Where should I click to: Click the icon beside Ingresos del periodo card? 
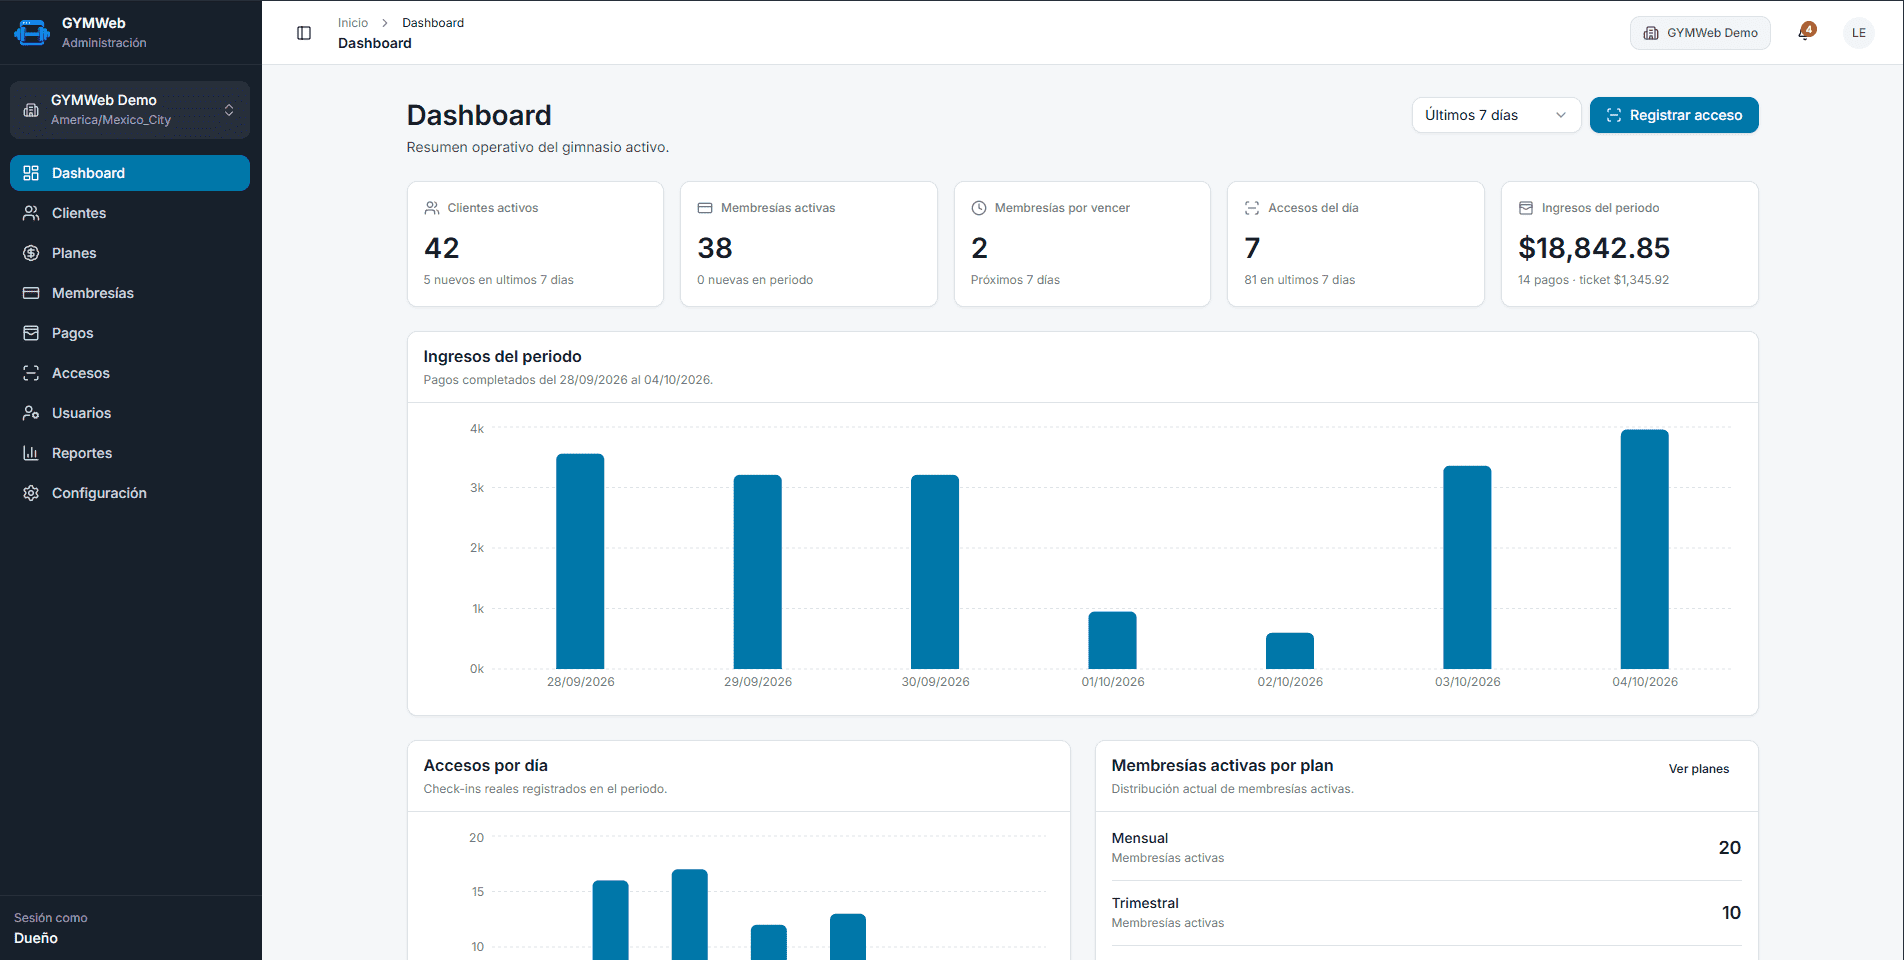coord(1526,208)
